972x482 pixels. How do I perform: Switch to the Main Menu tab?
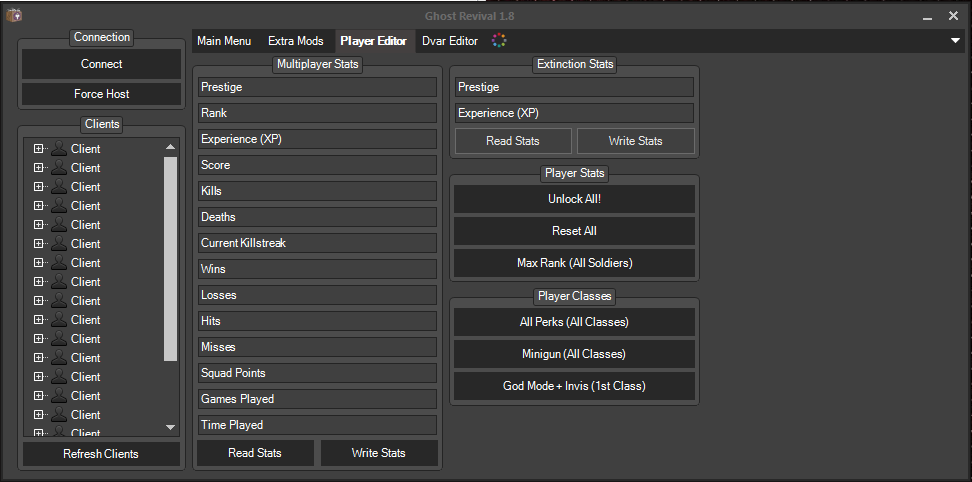coord(224,41)
